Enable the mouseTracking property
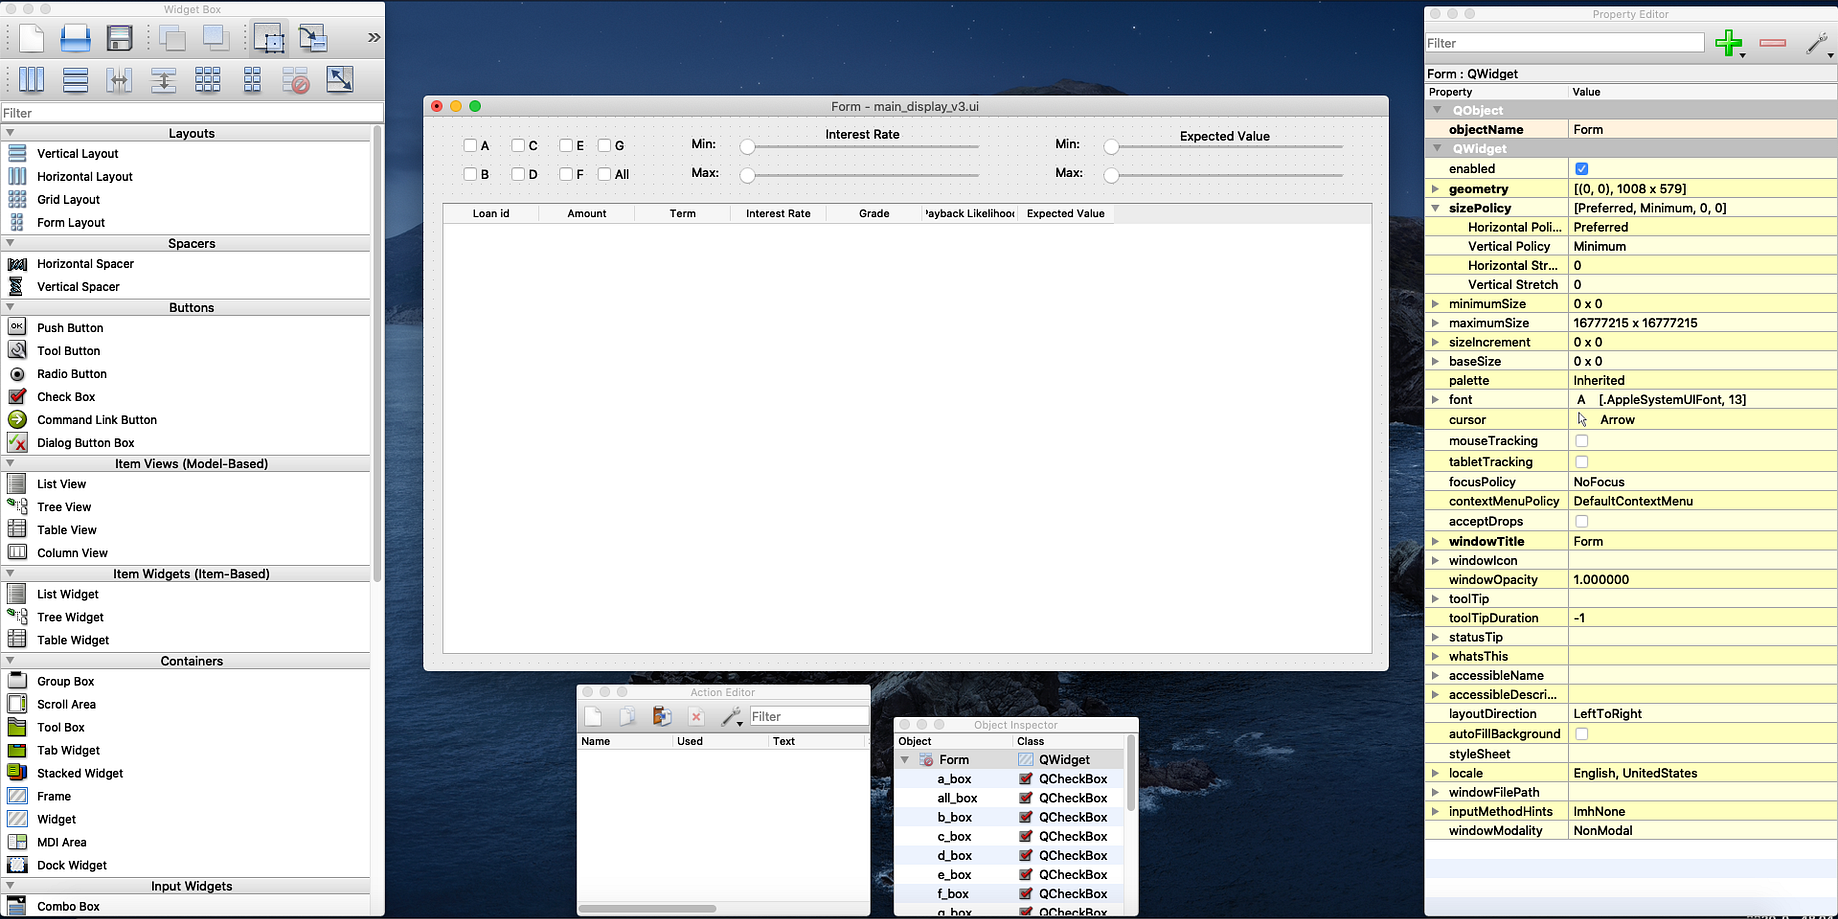The width and height of the screenshot is (1838, 919). pos(1582,440)
